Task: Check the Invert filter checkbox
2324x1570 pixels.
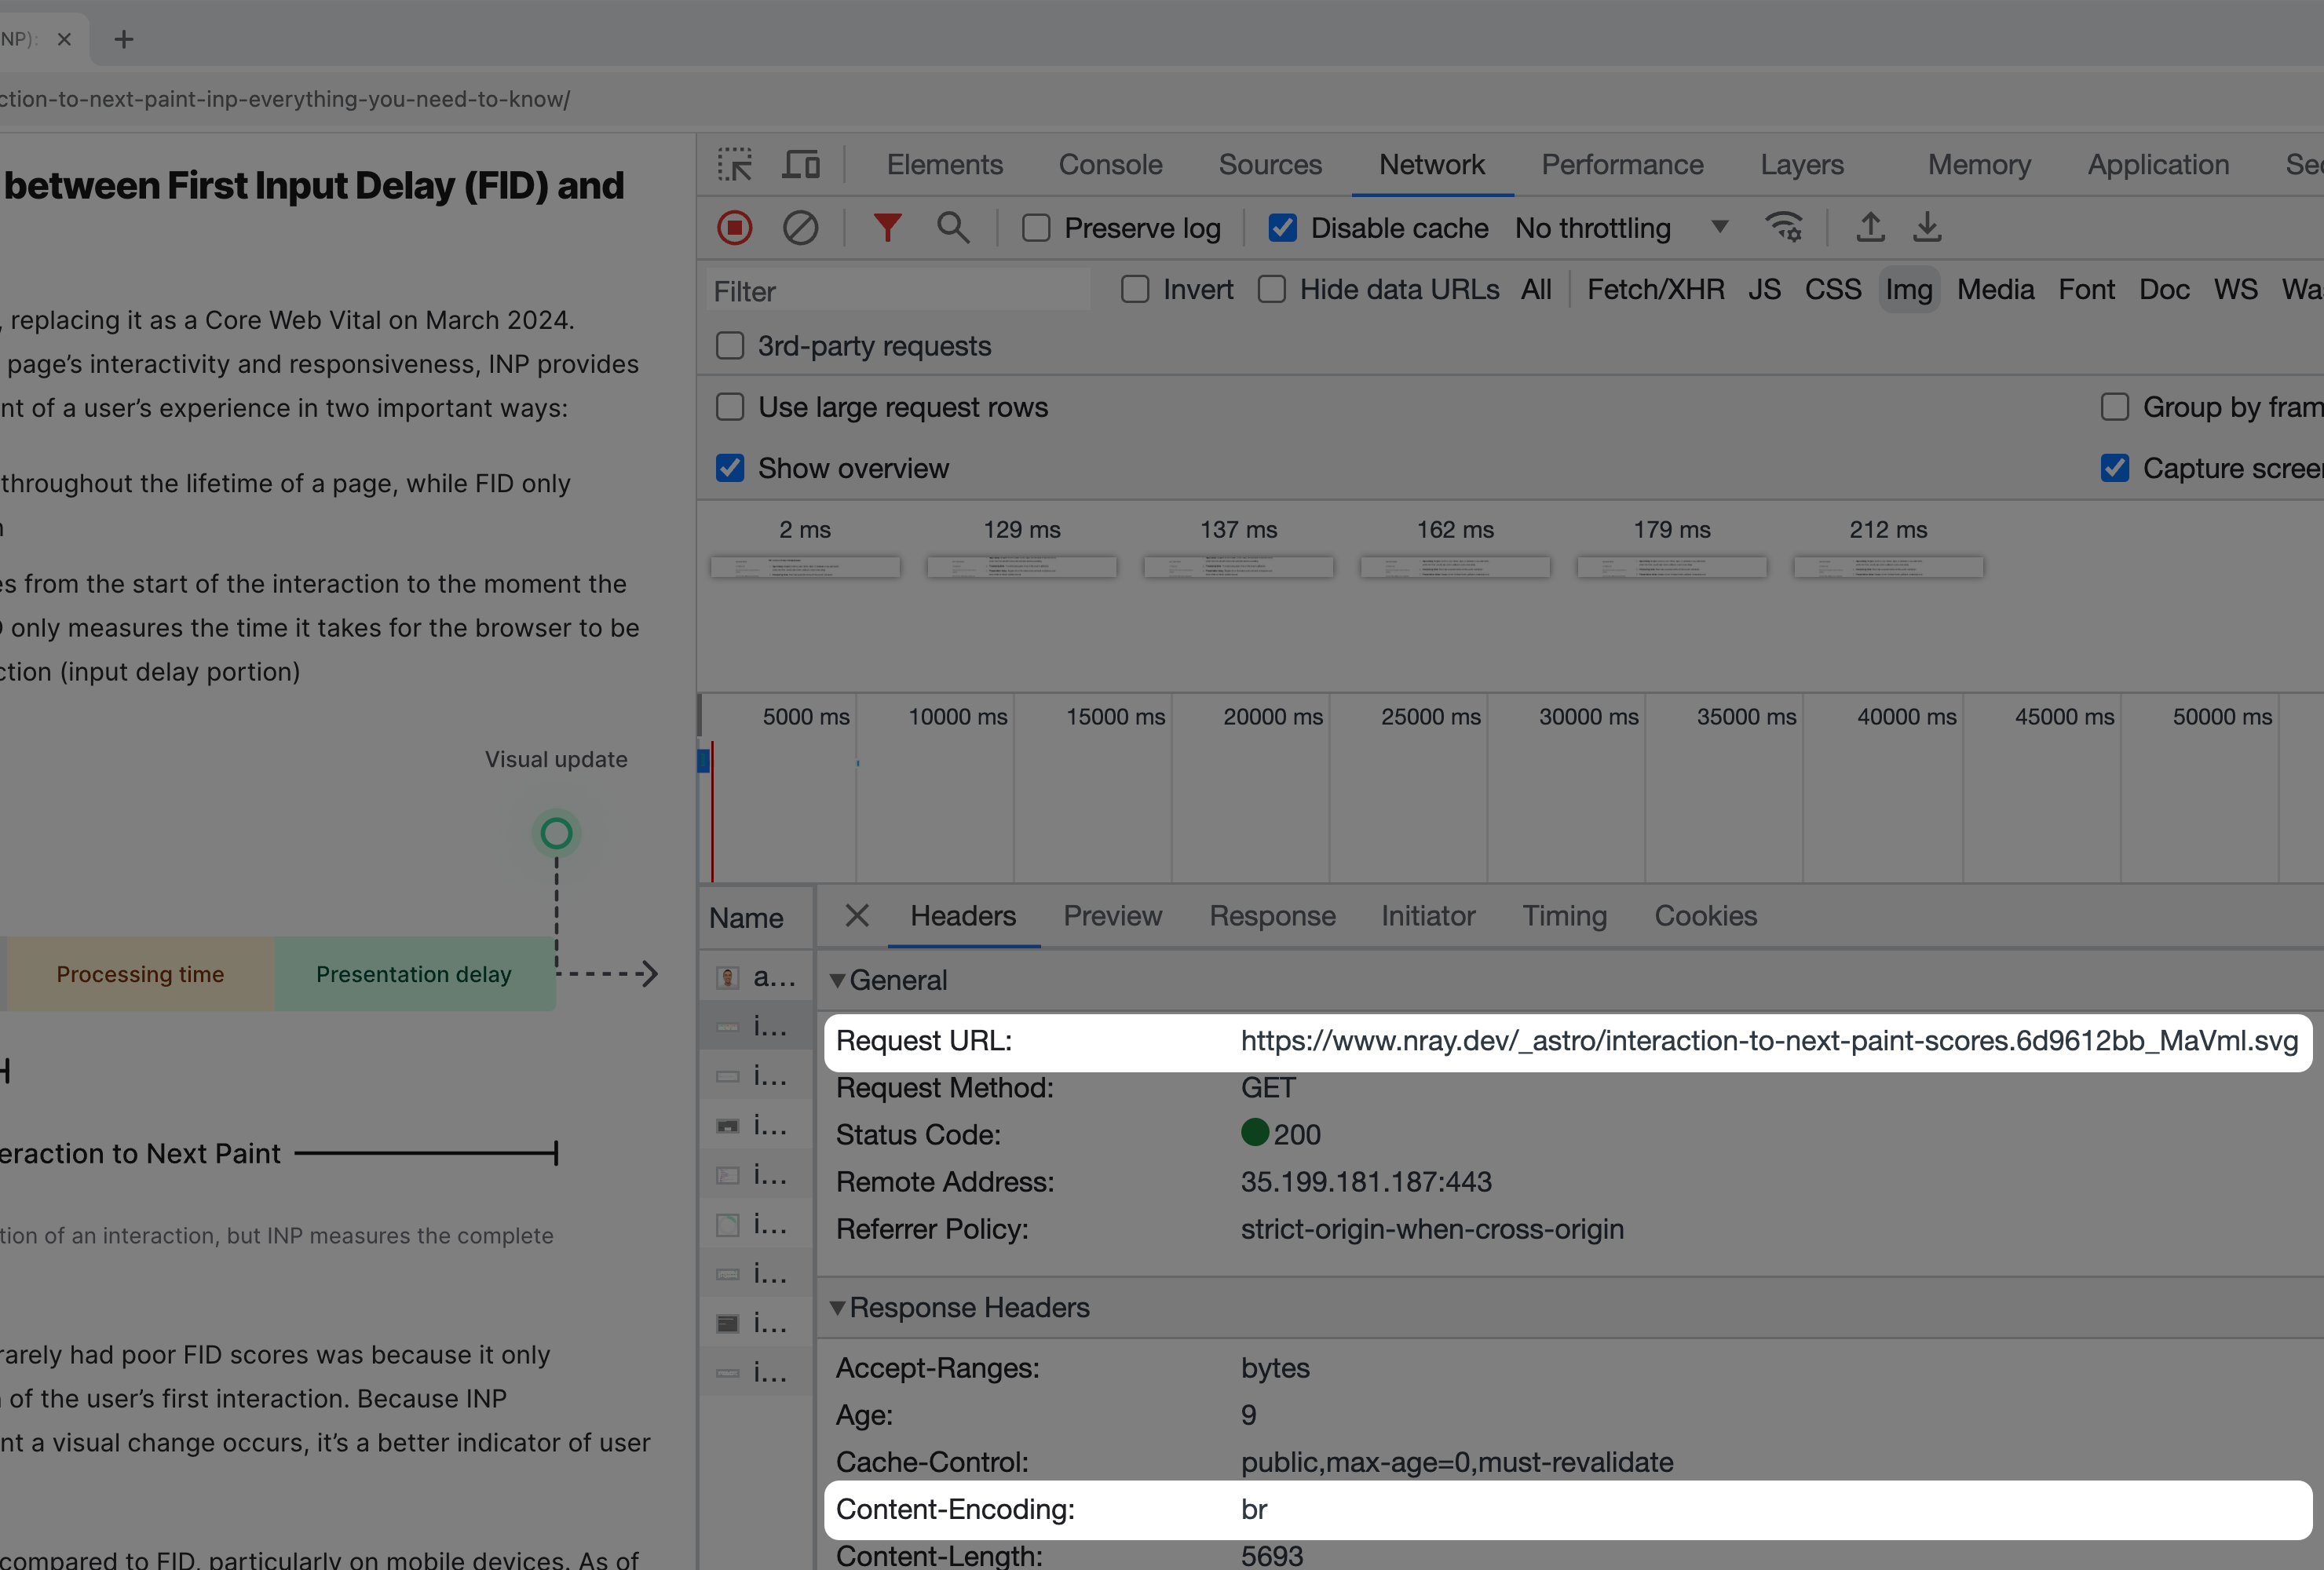Action: 1135,290
